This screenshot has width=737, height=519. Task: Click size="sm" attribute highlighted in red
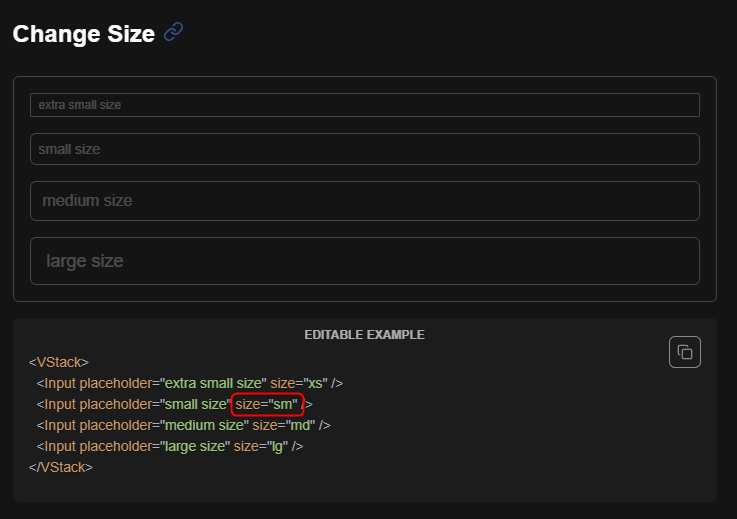tap(267, 404)
